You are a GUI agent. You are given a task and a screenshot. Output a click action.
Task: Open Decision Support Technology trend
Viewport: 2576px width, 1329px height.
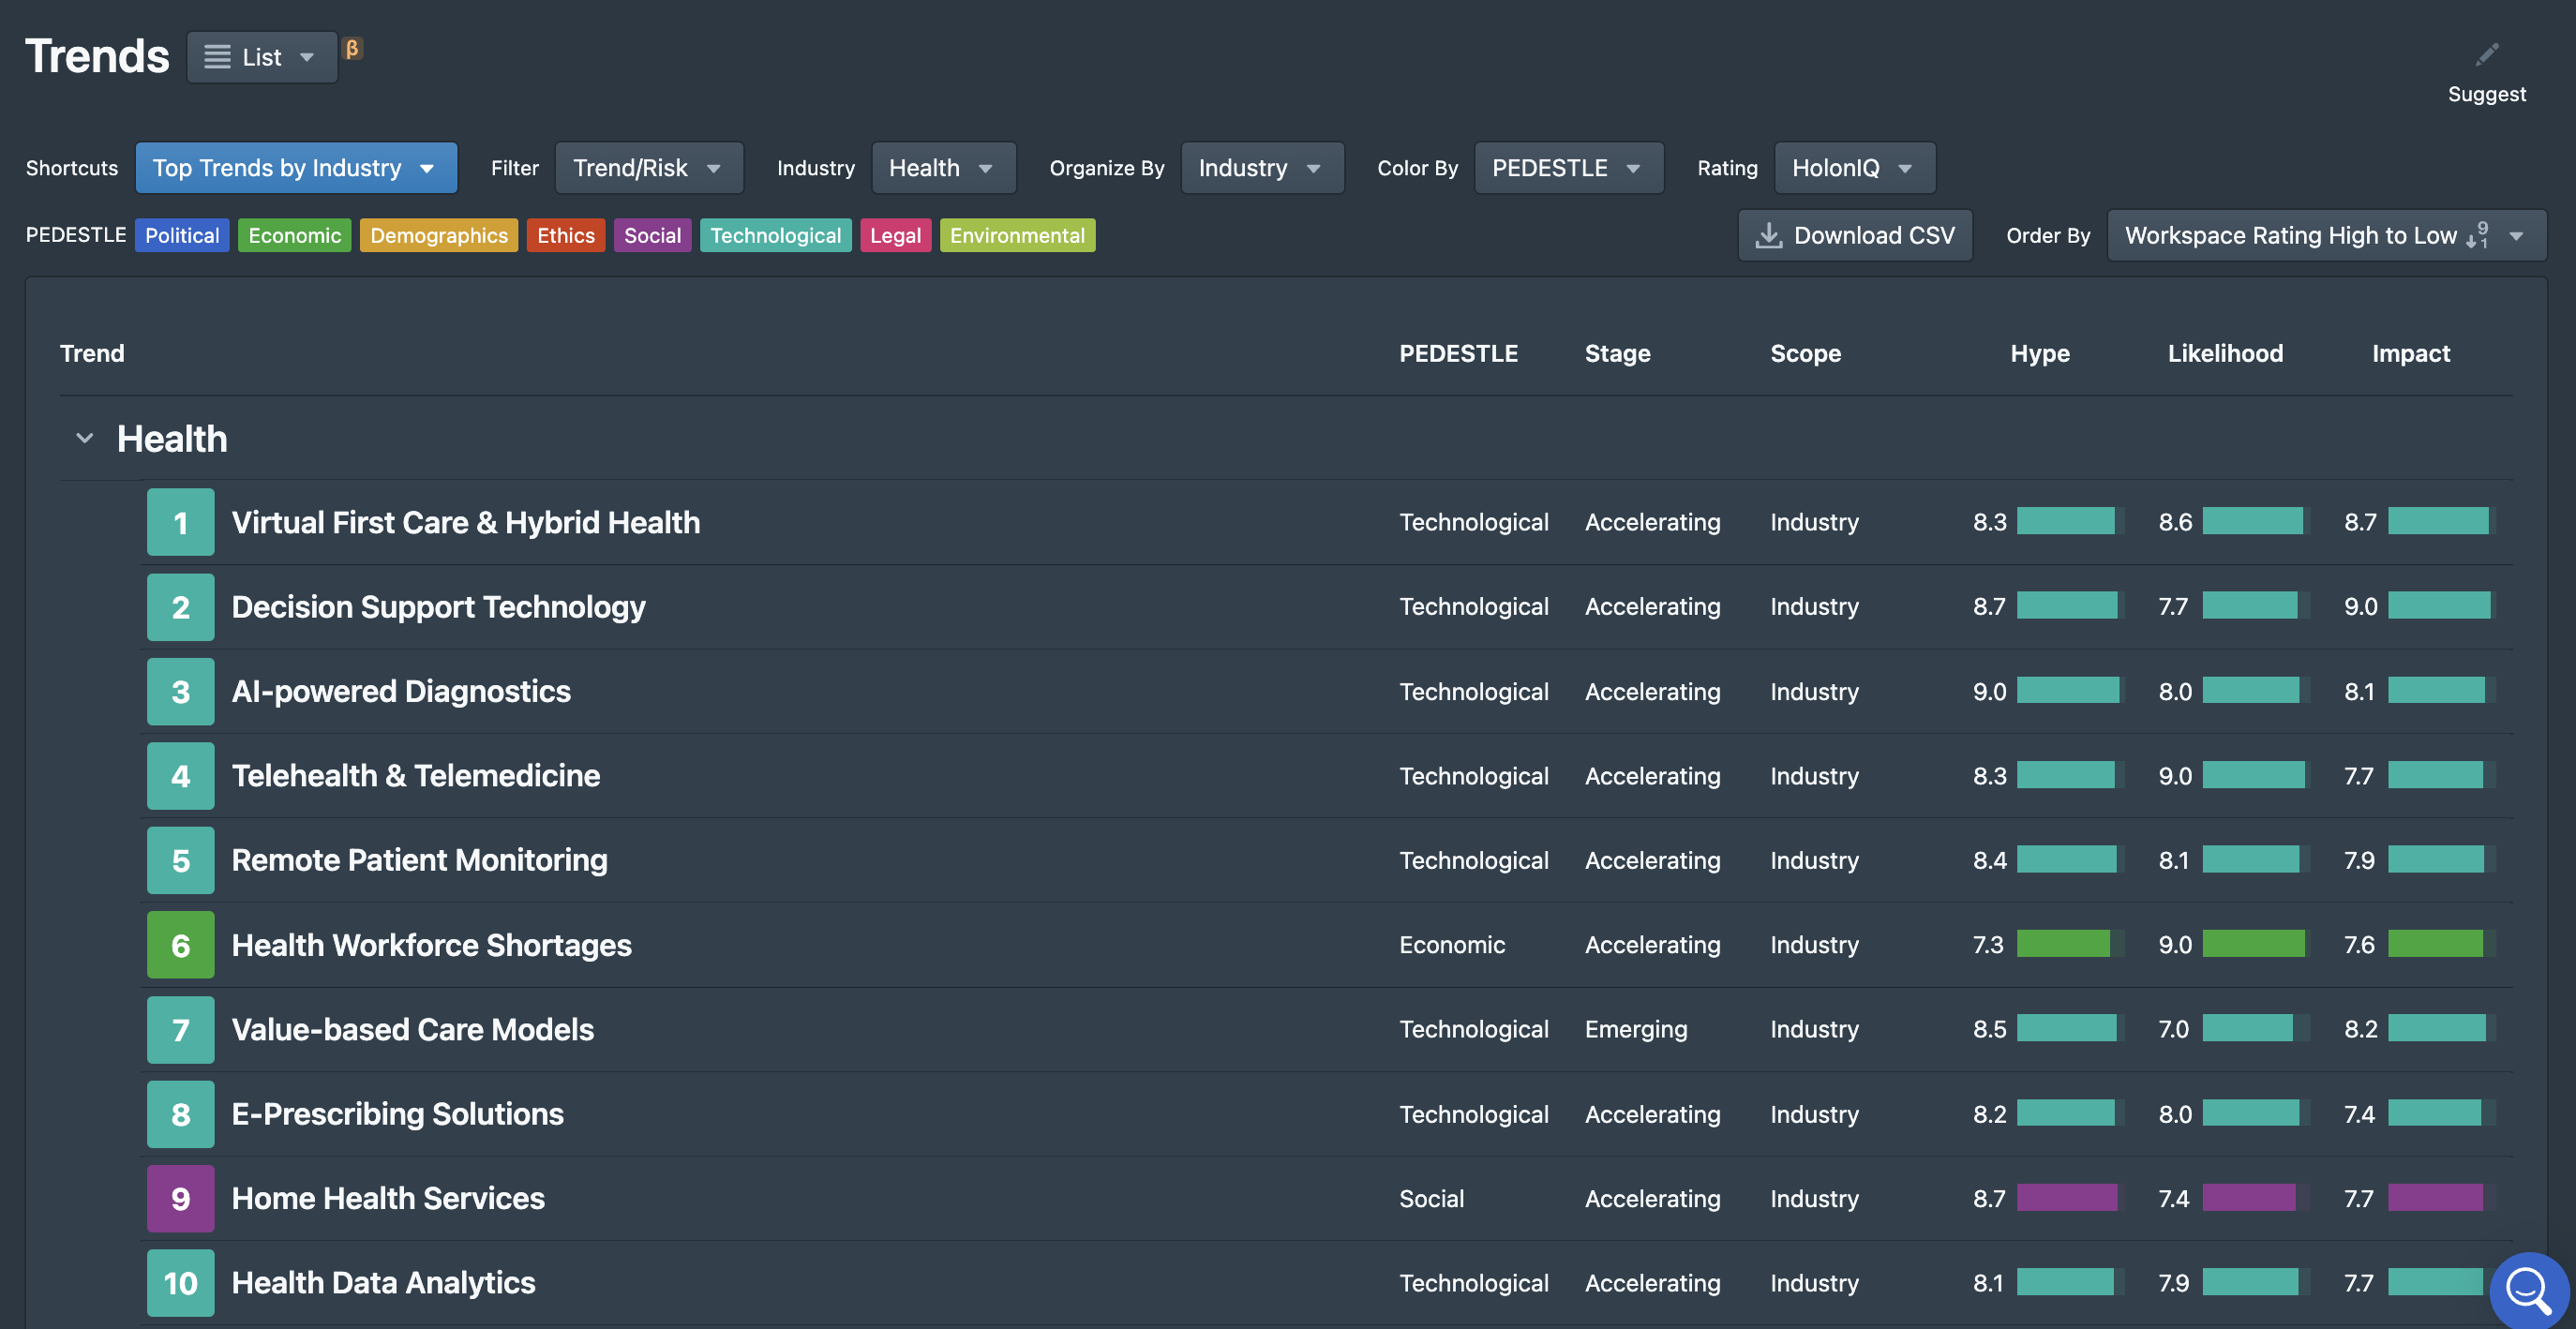(x=438, y=607)
